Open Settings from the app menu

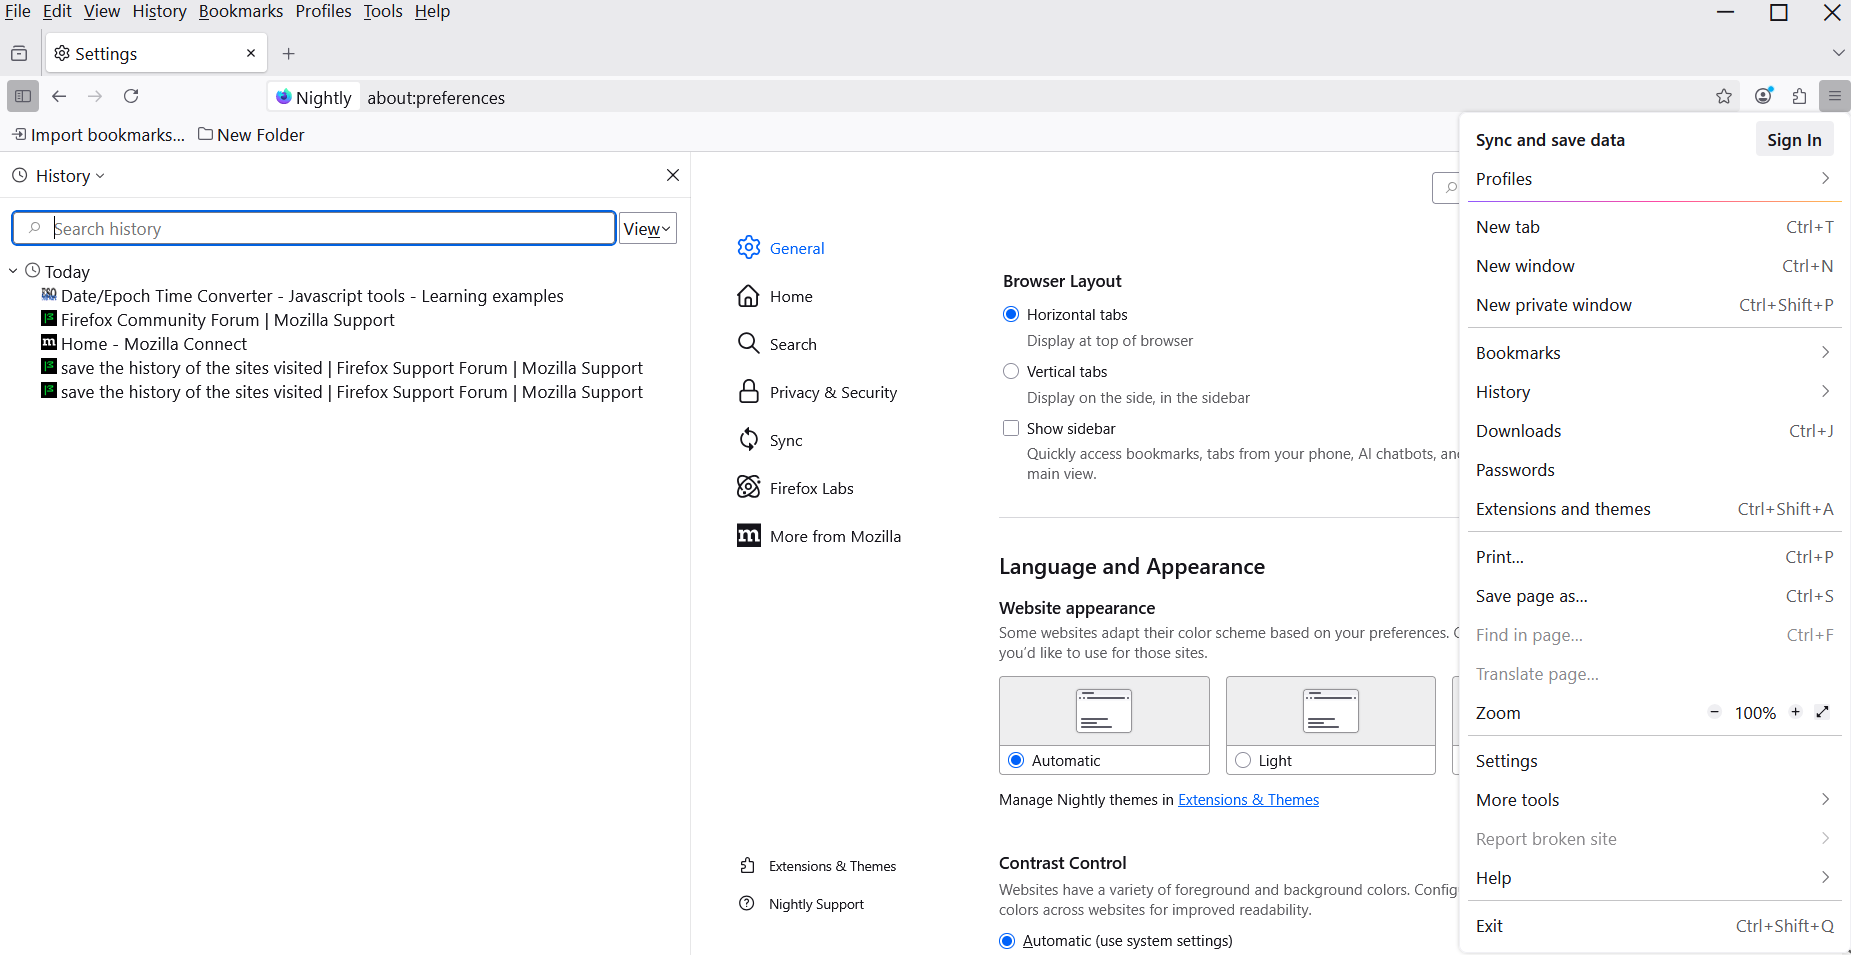pos(1654,761)
